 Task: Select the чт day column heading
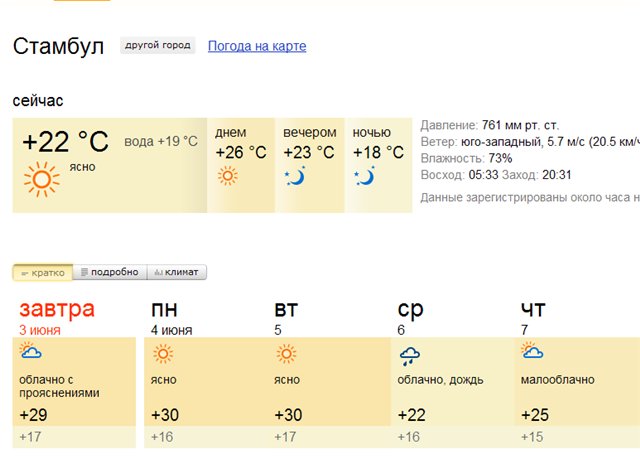tap(533, 309)
